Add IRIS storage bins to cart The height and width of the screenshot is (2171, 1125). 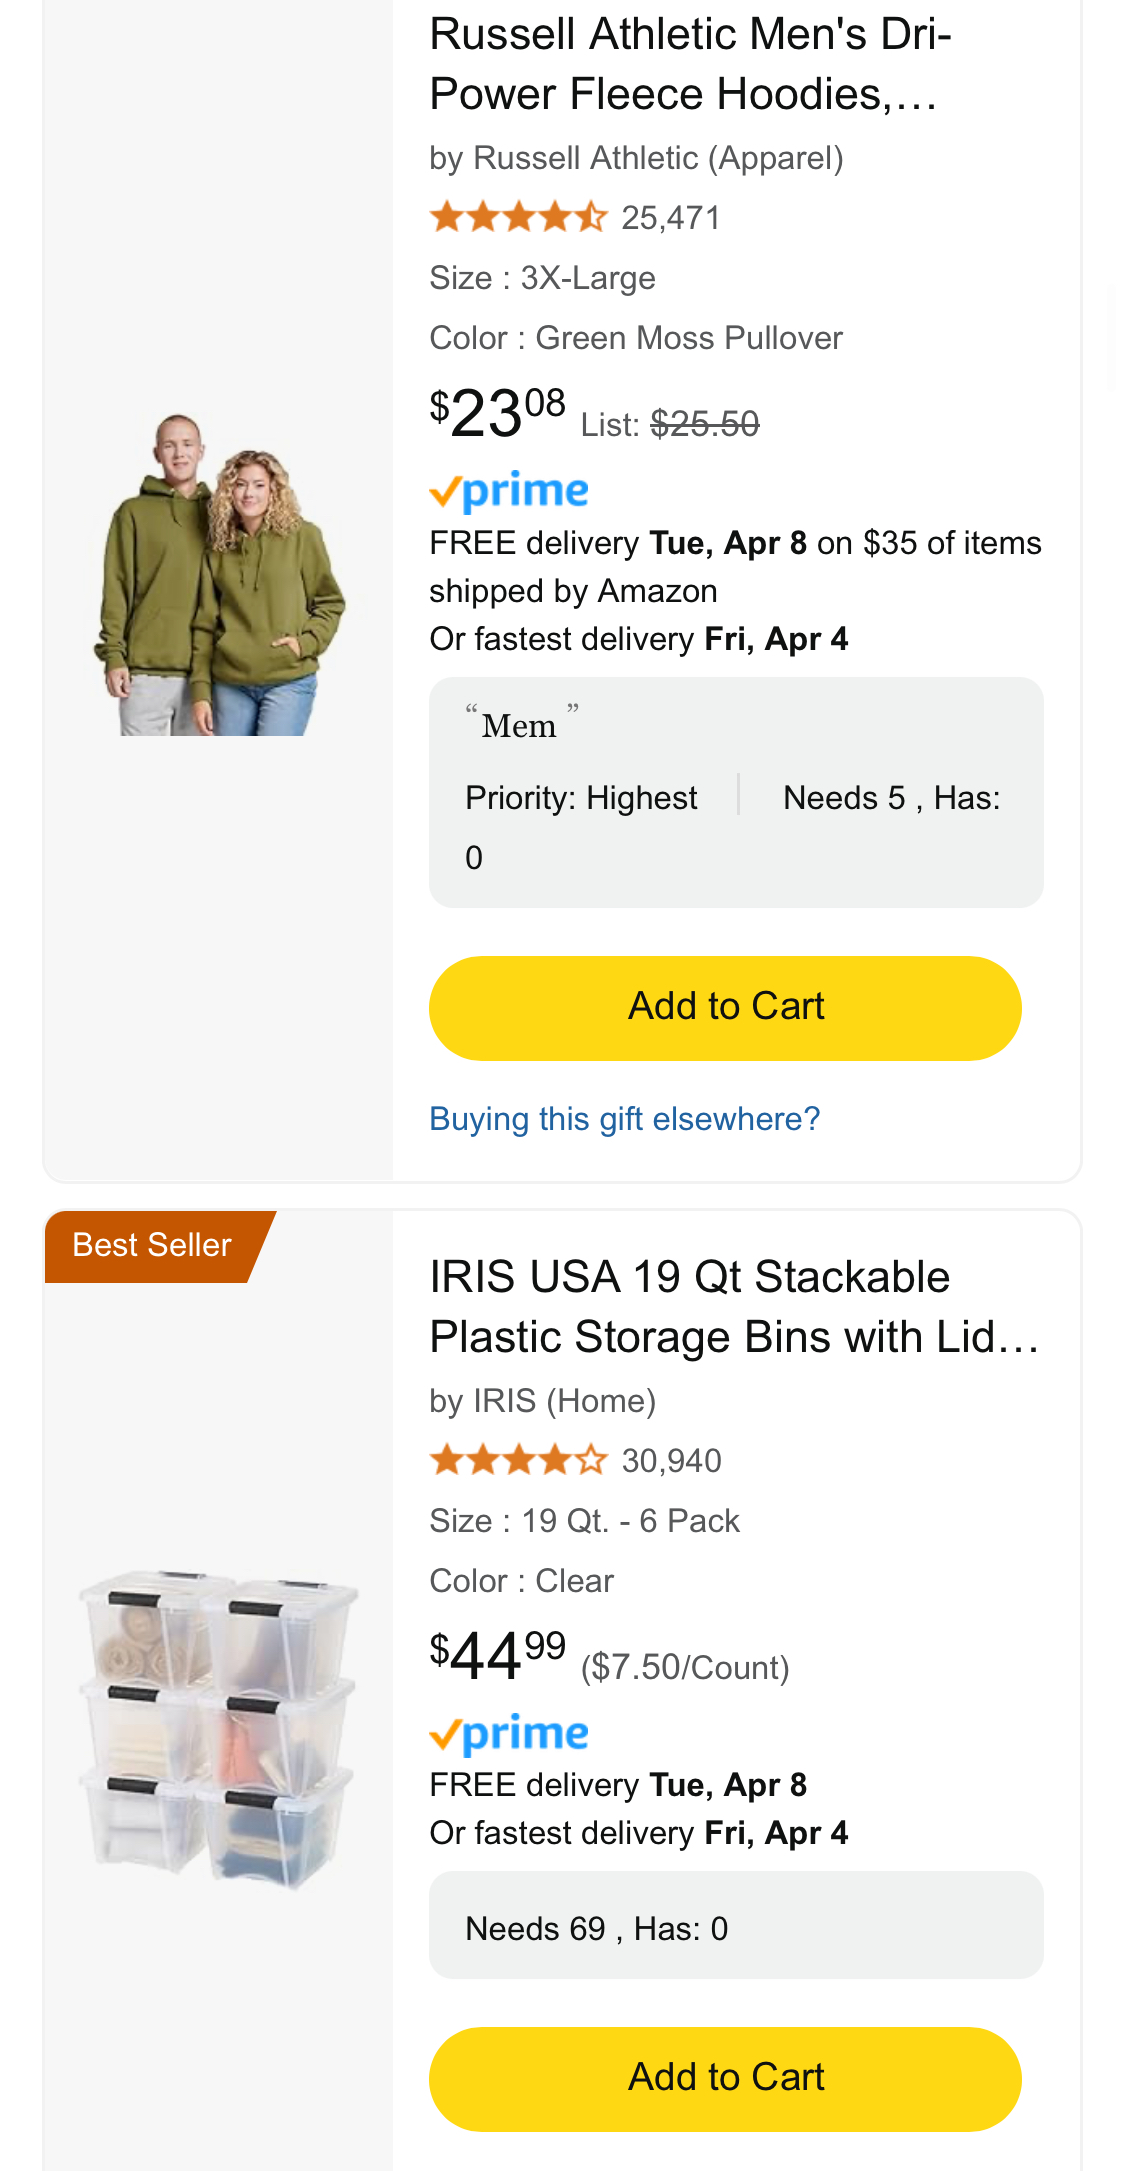coord(725,2079)
